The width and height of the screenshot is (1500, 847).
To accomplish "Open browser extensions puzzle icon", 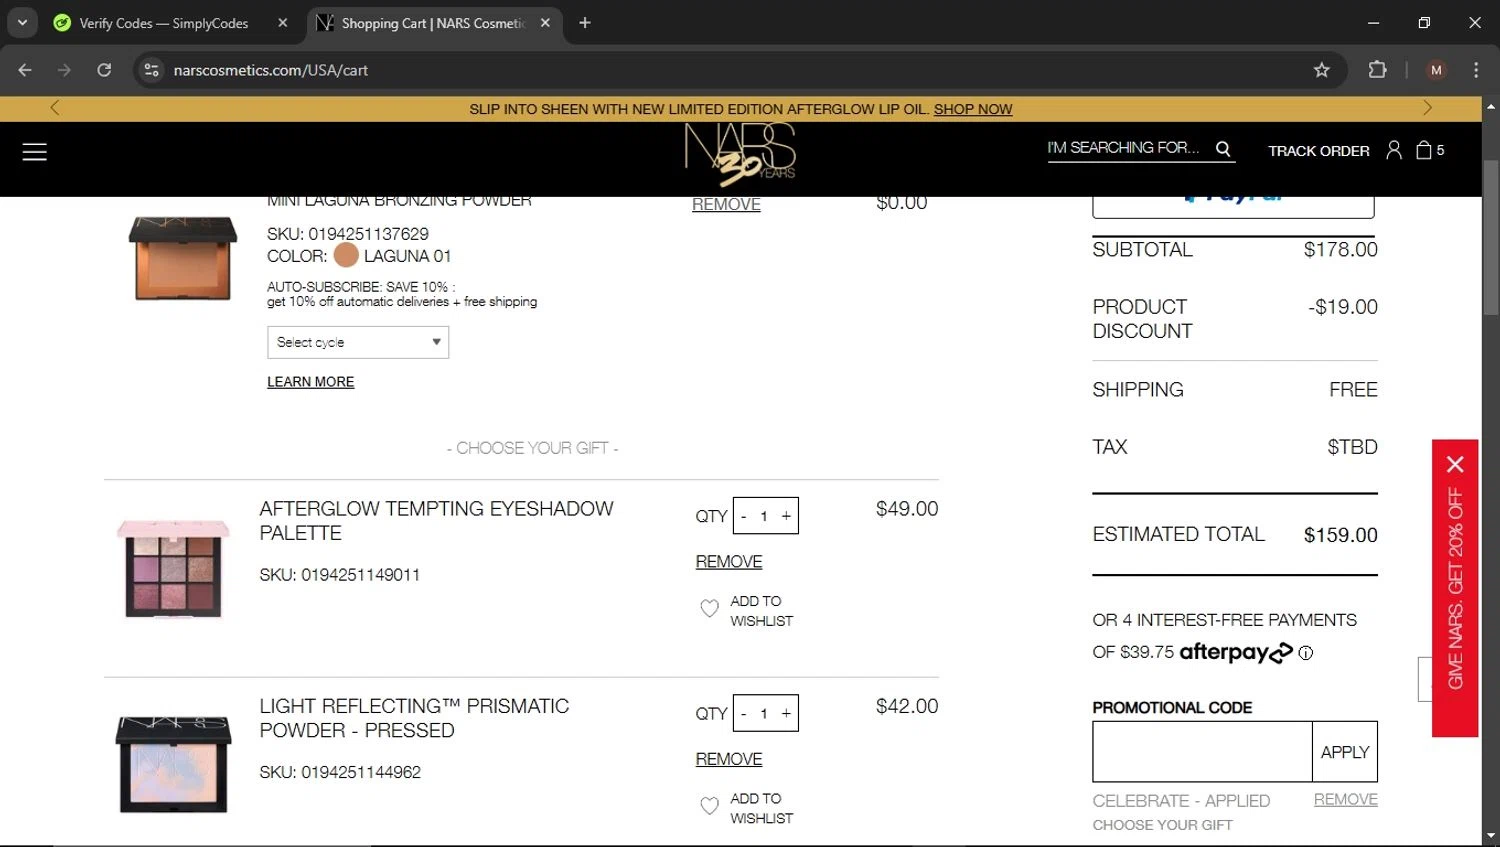I will point(1378,70).
